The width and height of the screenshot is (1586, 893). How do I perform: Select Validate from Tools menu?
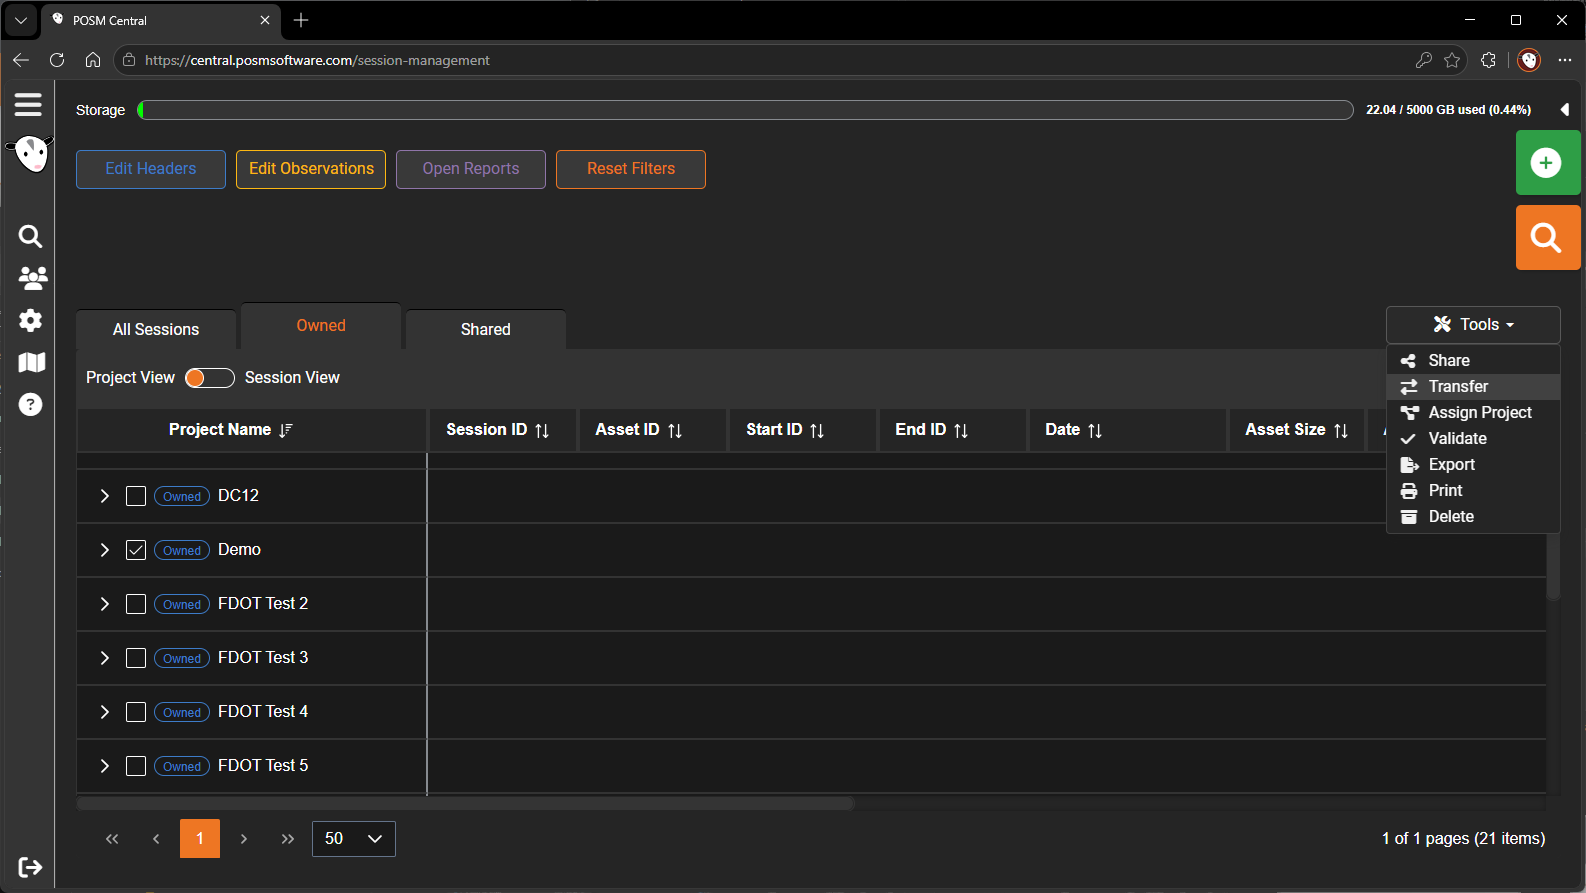coord(1473,438)
